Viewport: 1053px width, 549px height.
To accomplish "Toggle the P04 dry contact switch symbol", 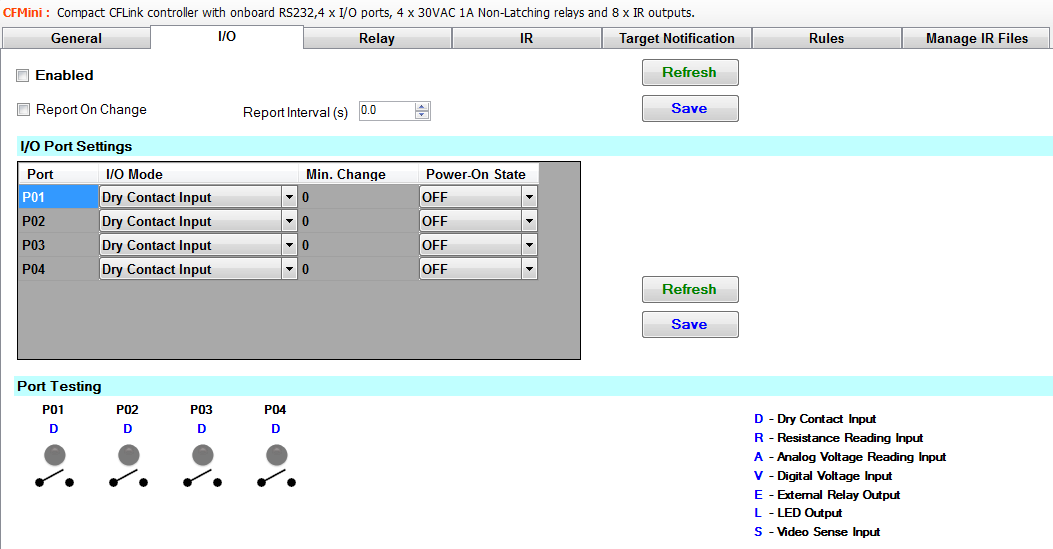I will pyautogui.click(x=276, y=481).
